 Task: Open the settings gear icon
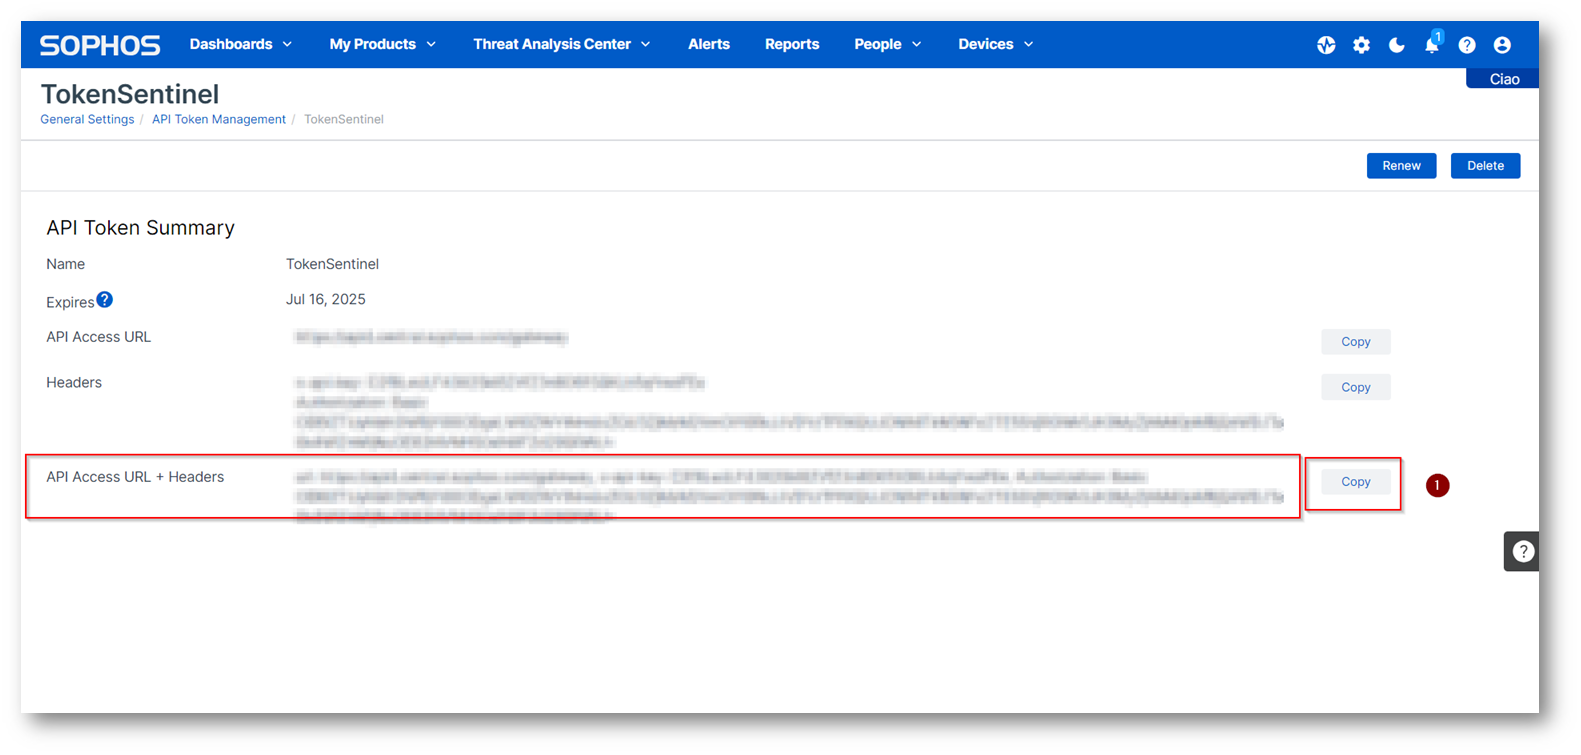tap(1361, 45)
